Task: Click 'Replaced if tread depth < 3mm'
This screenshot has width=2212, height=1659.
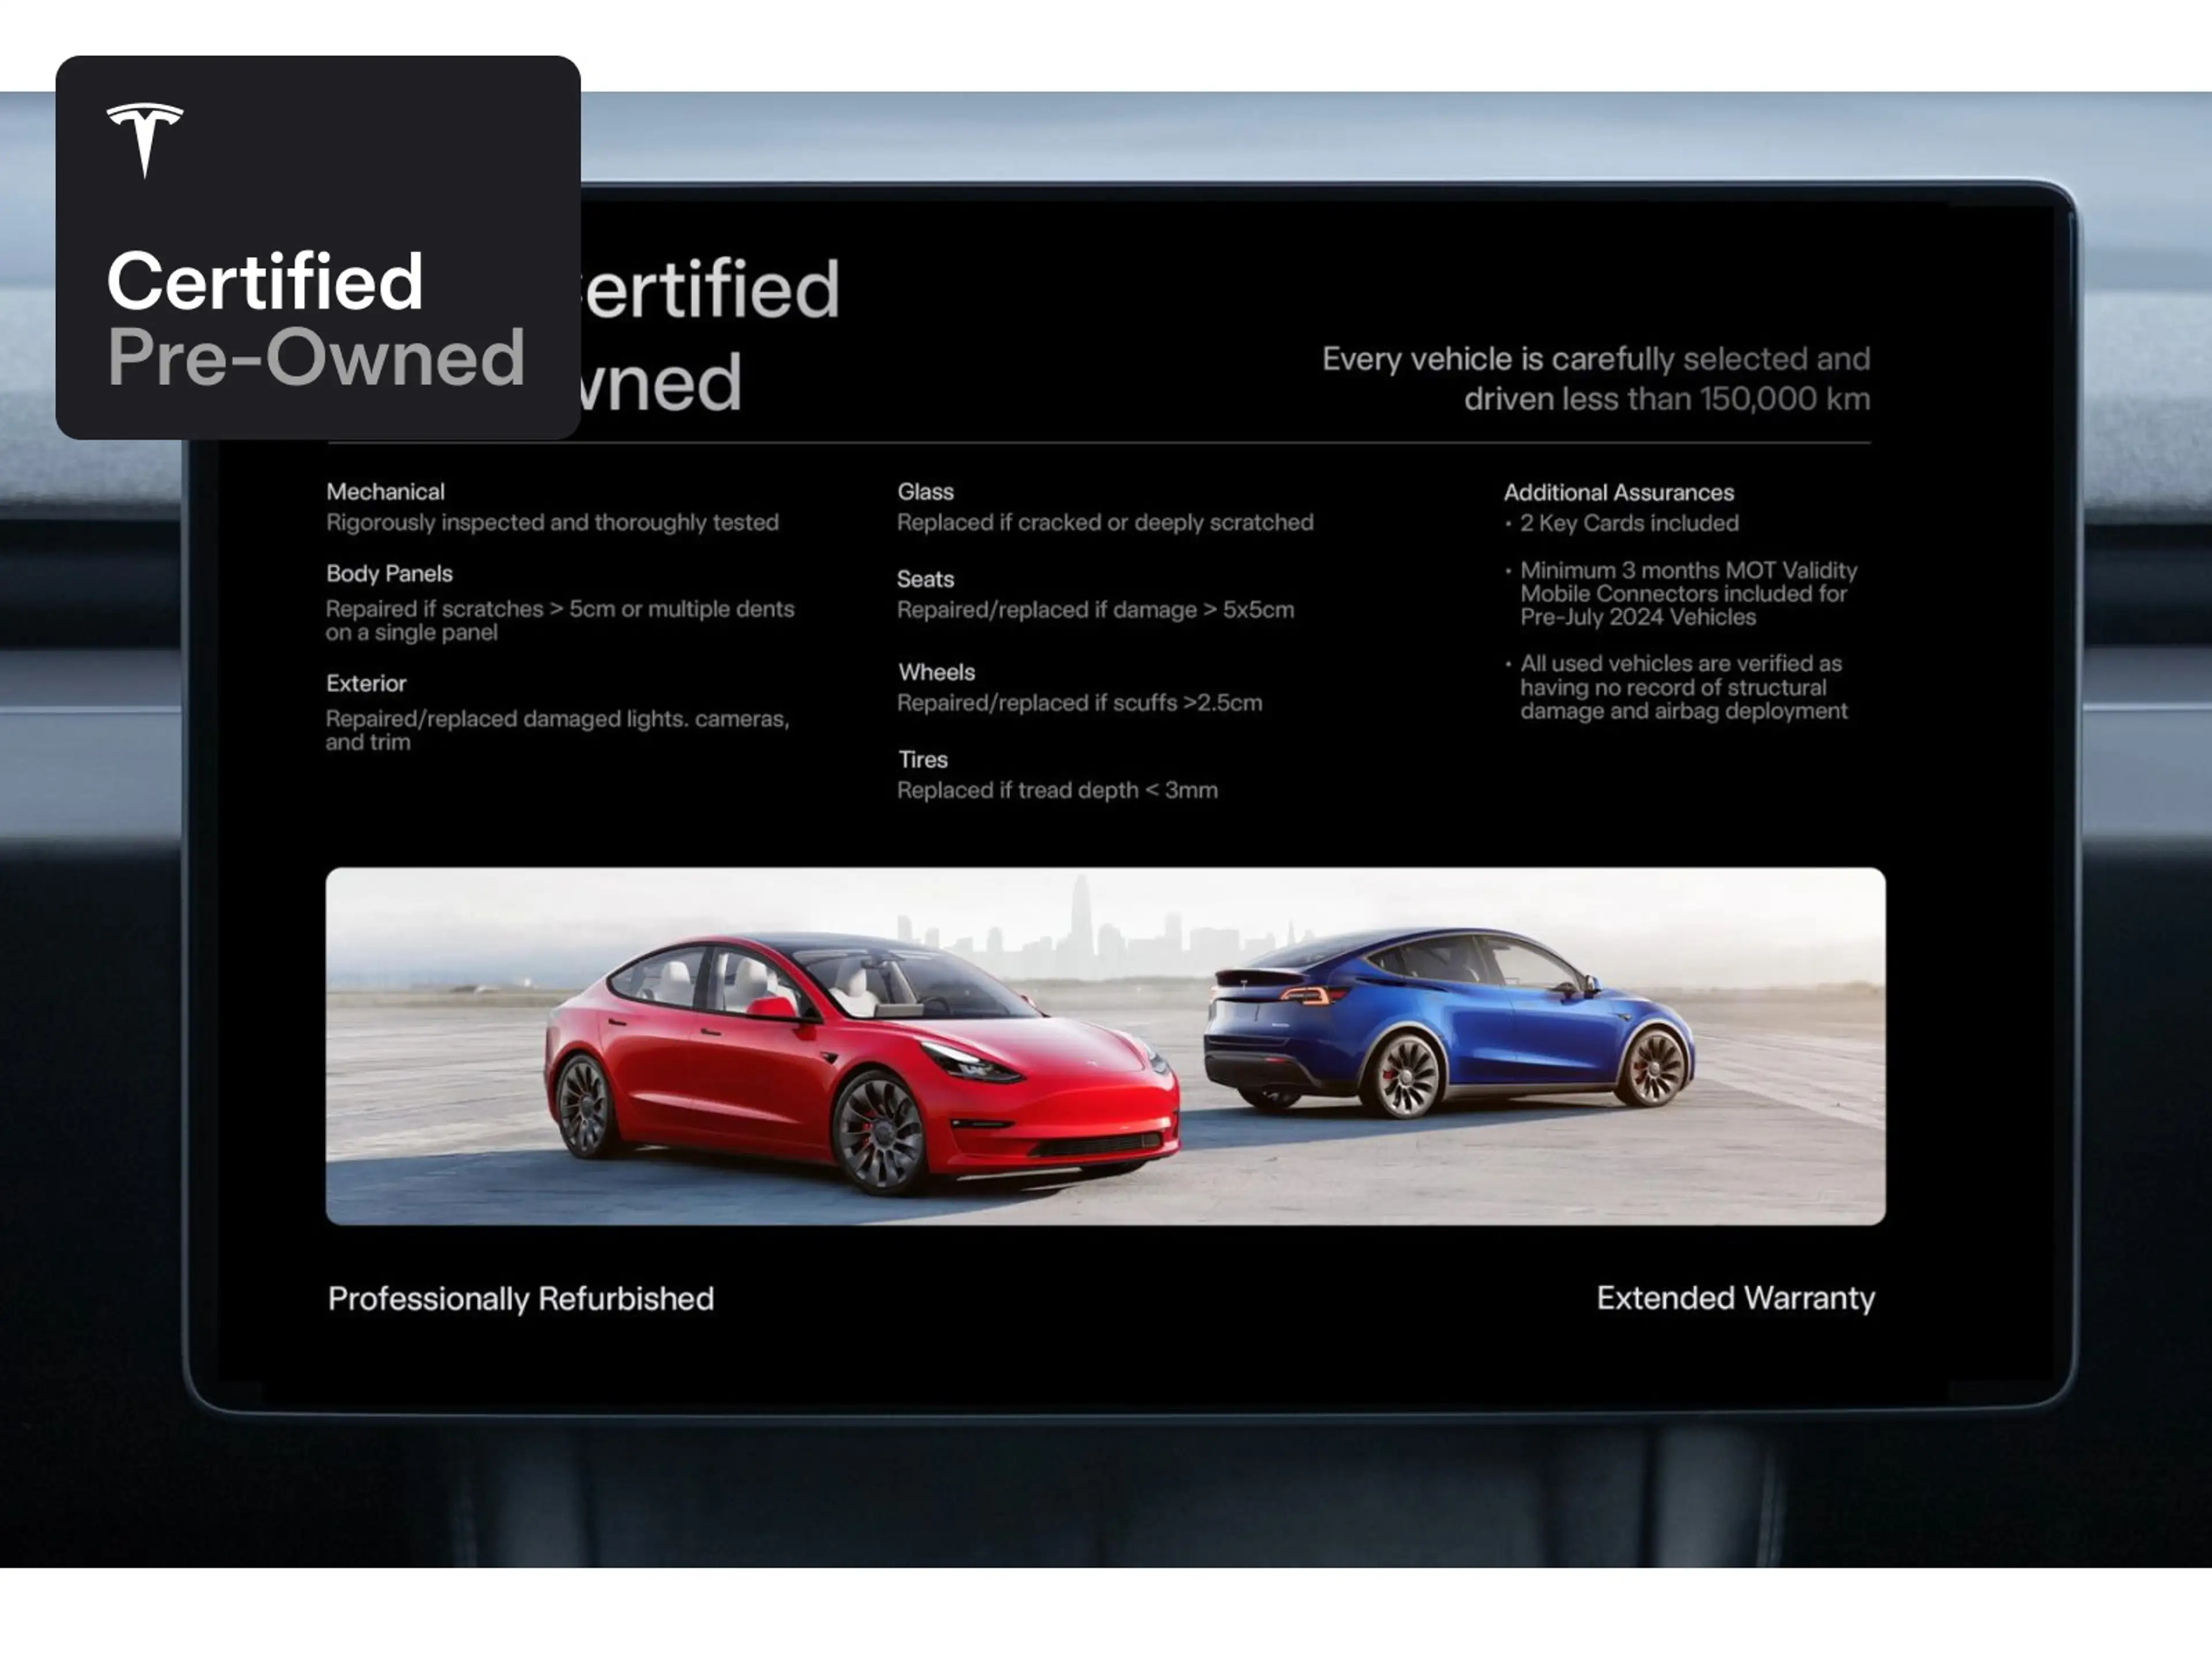Action: point(1057,790)
